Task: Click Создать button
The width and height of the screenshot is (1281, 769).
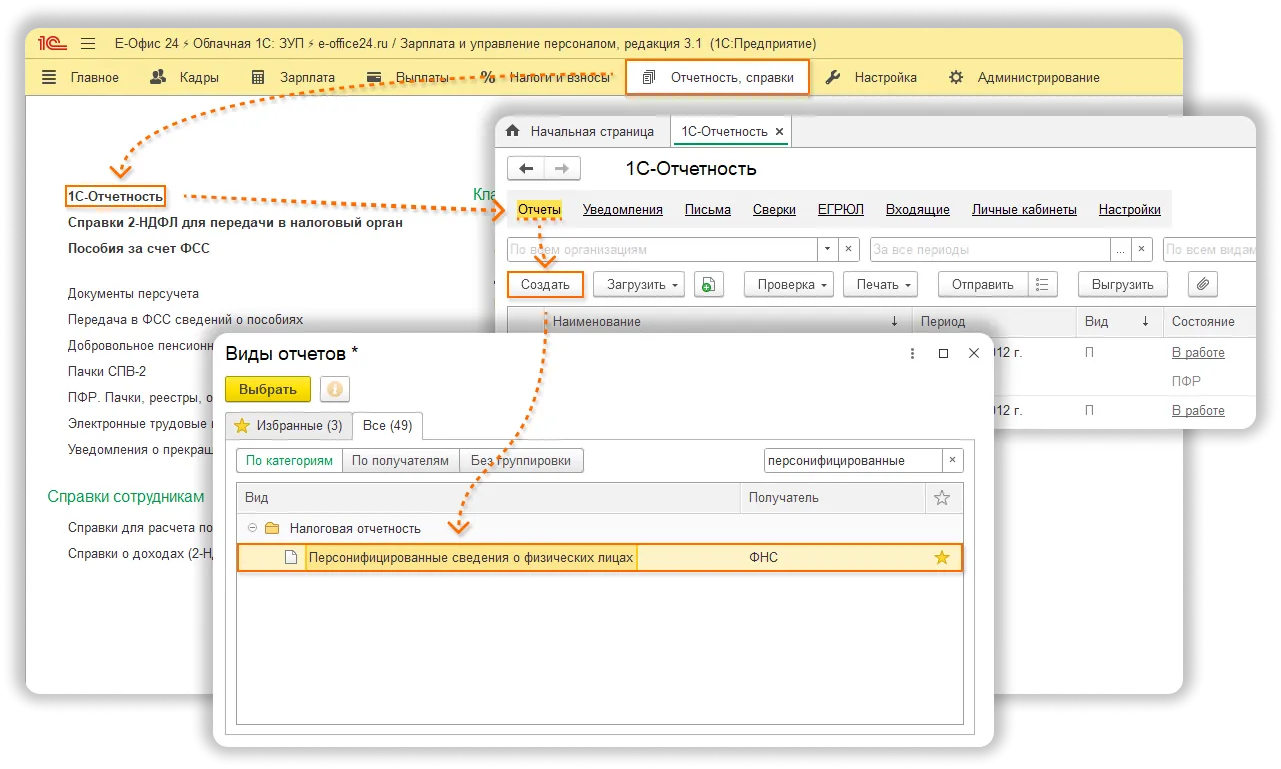Action: point(545,284)
